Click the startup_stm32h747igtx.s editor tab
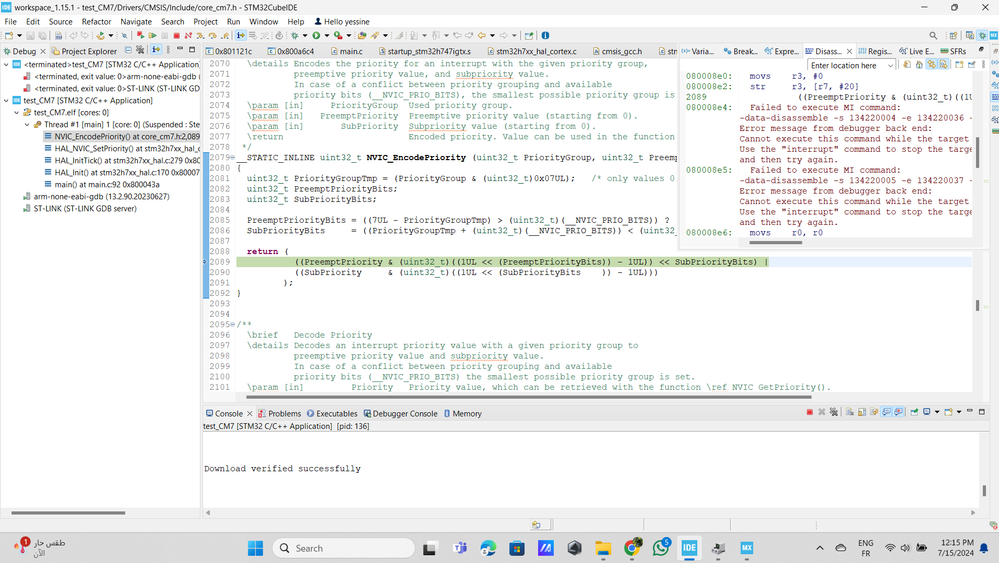This screenshot has width=999, height=563. pos(424,51)
